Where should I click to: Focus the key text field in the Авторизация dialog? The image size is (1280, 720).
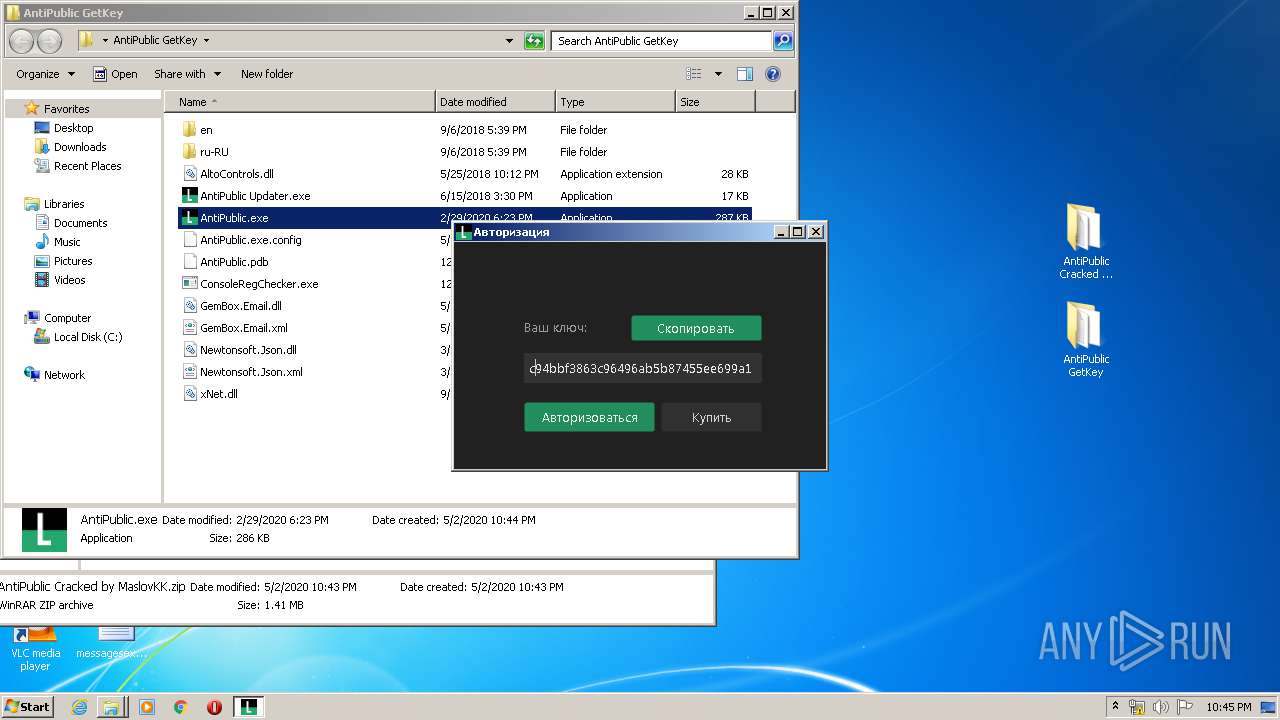[x=643, y=368]
